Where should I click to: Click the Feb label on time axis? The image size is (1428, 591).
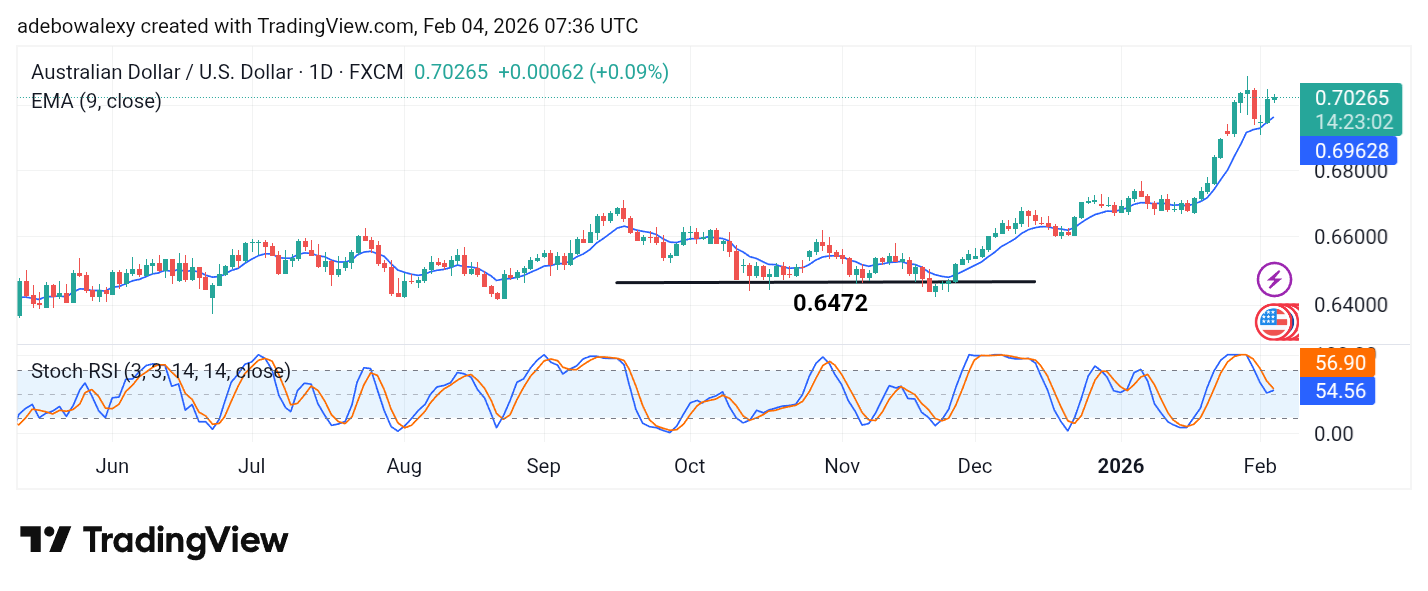click(1260, 466)
